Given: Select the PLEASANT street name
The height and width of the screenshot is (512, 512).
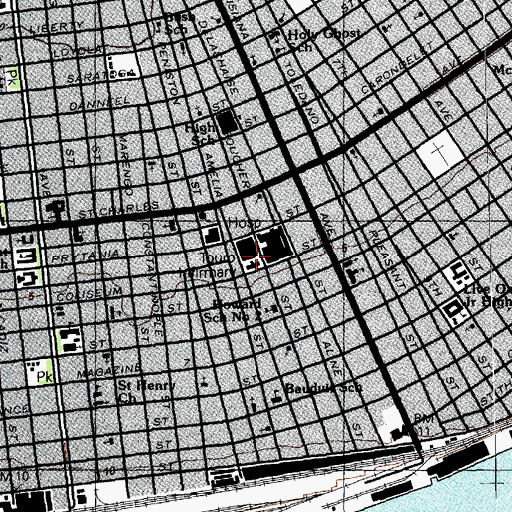Looking at the screenshot, I should (388, 259).
